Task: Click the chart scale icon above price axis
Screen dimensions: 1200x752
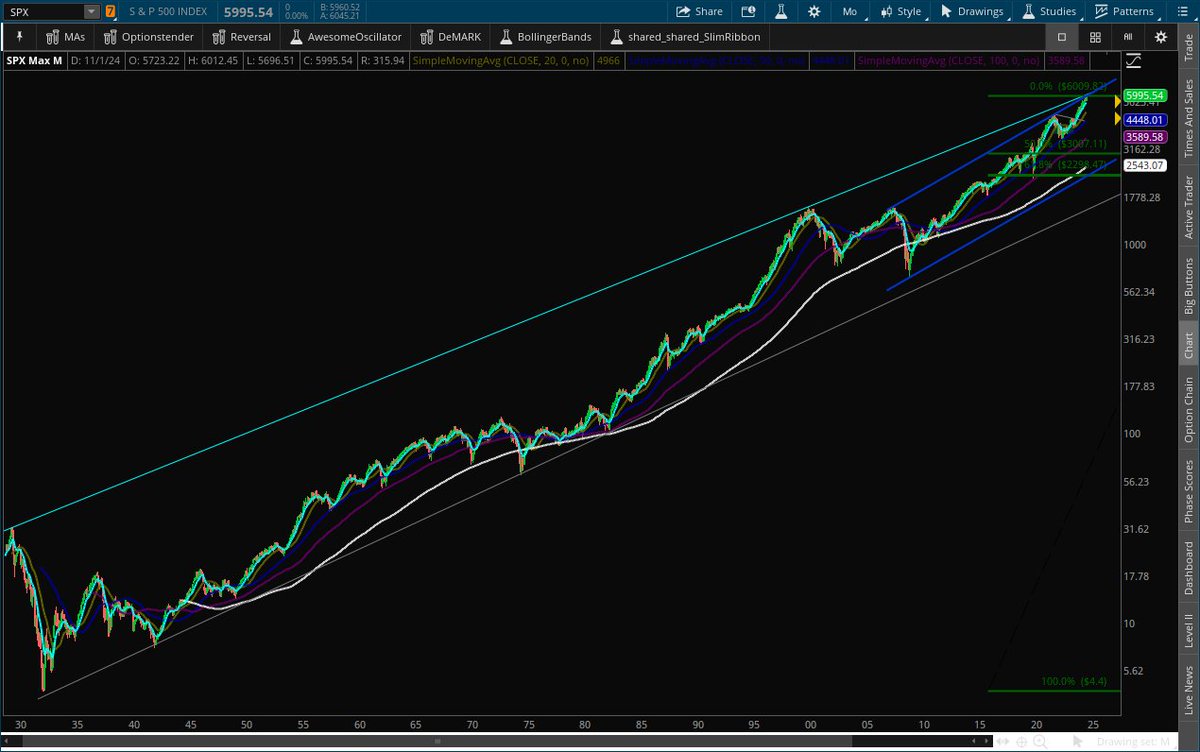Action: point(1133,60)
